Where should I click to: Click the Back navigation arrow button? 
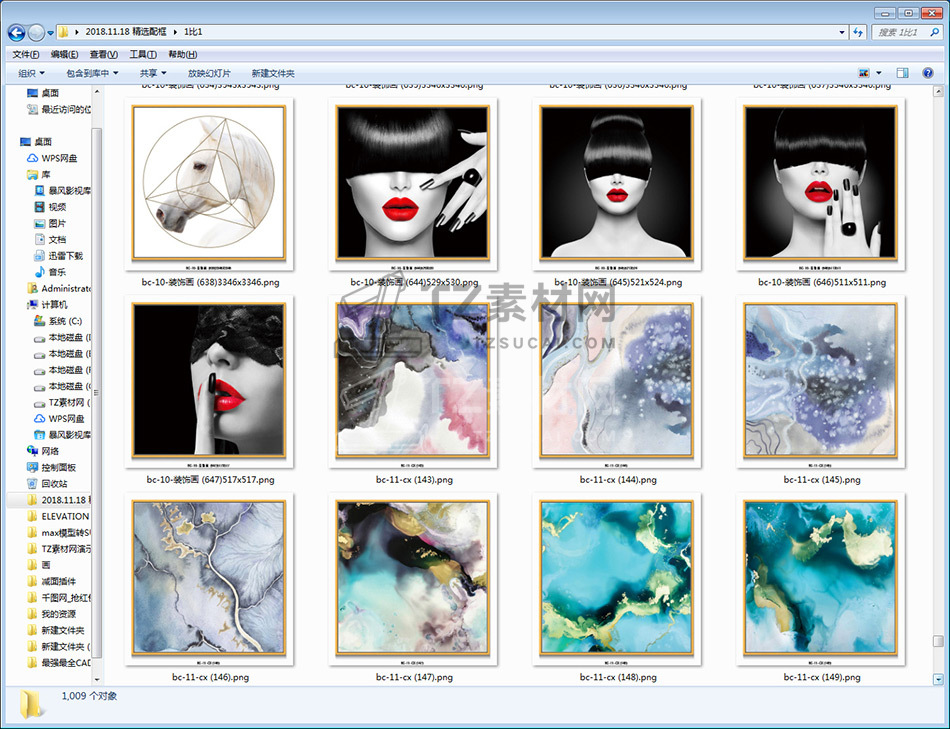coord(16,33)
